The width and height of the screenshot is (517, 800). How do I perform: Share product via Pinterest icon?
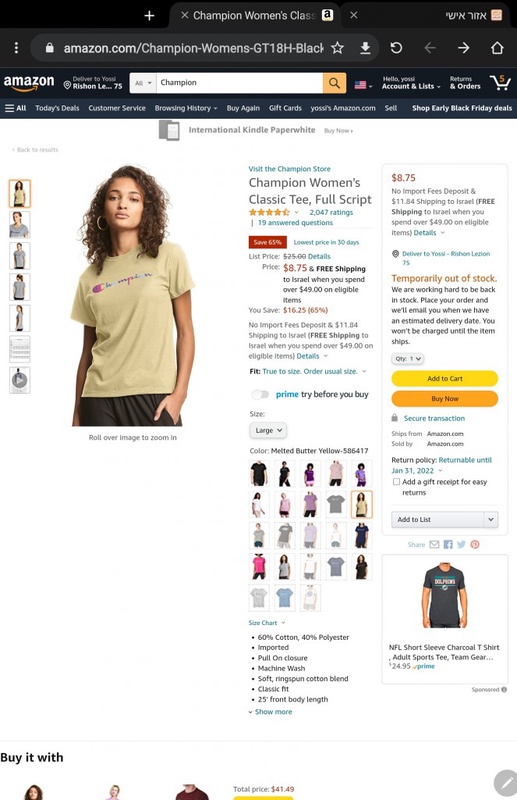[475, 544]
